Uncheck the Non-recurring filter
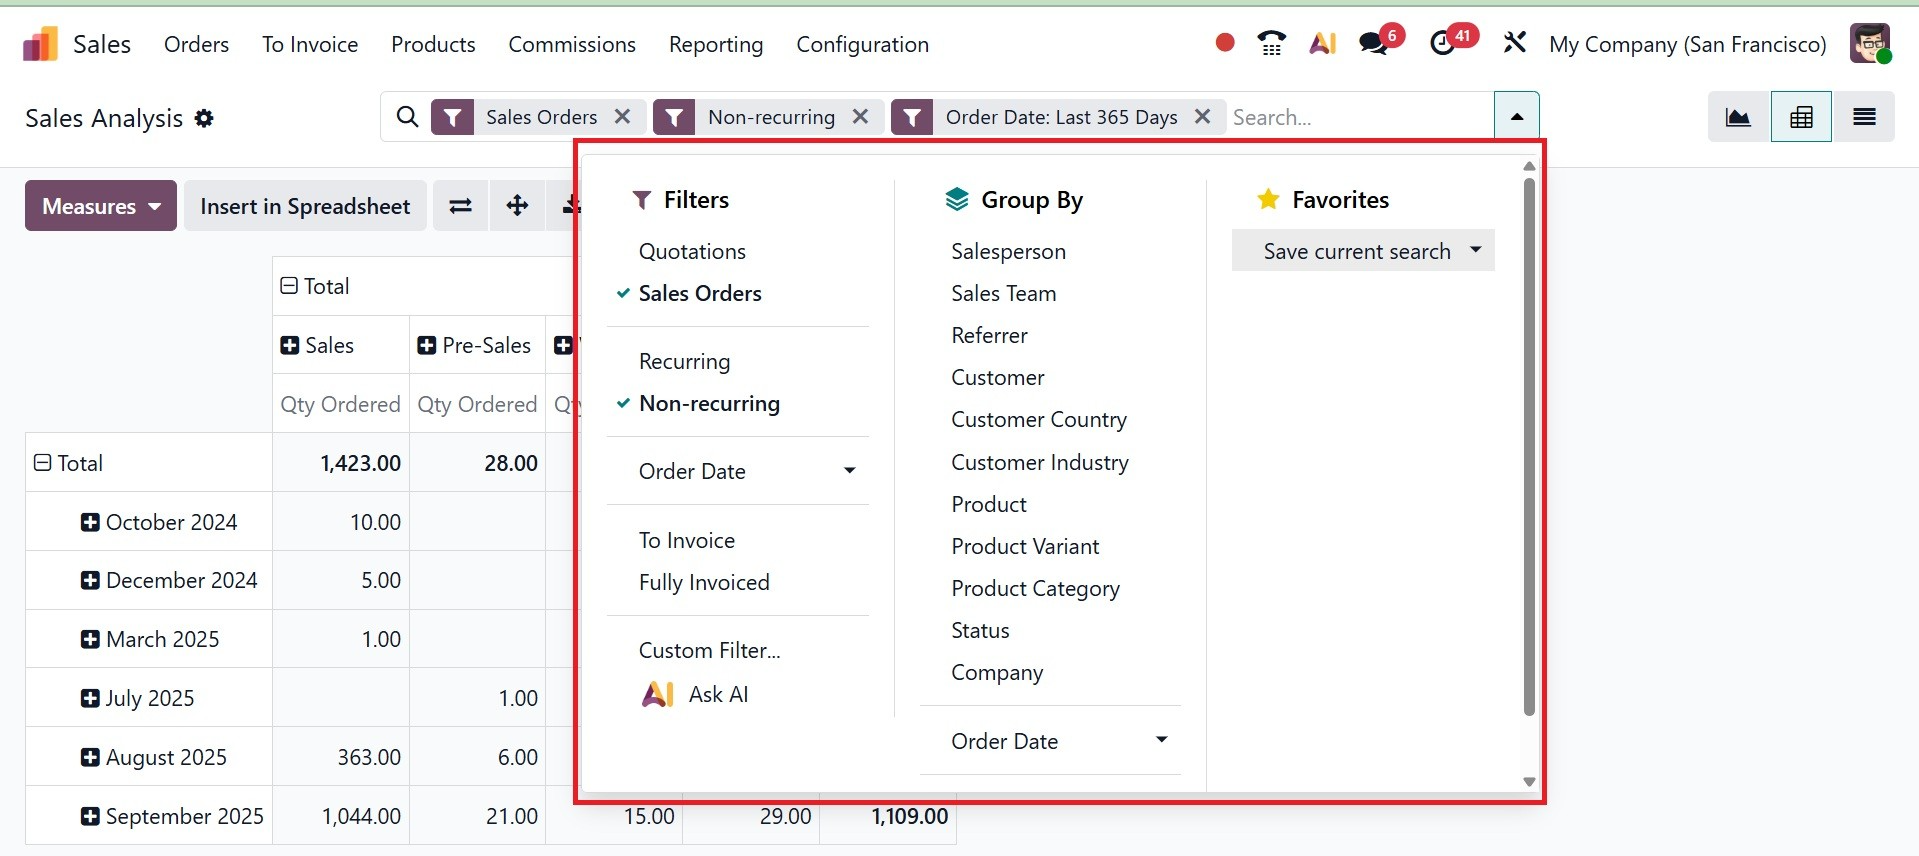The height and width of the screenshot is (856, 1919). (708, 403)
